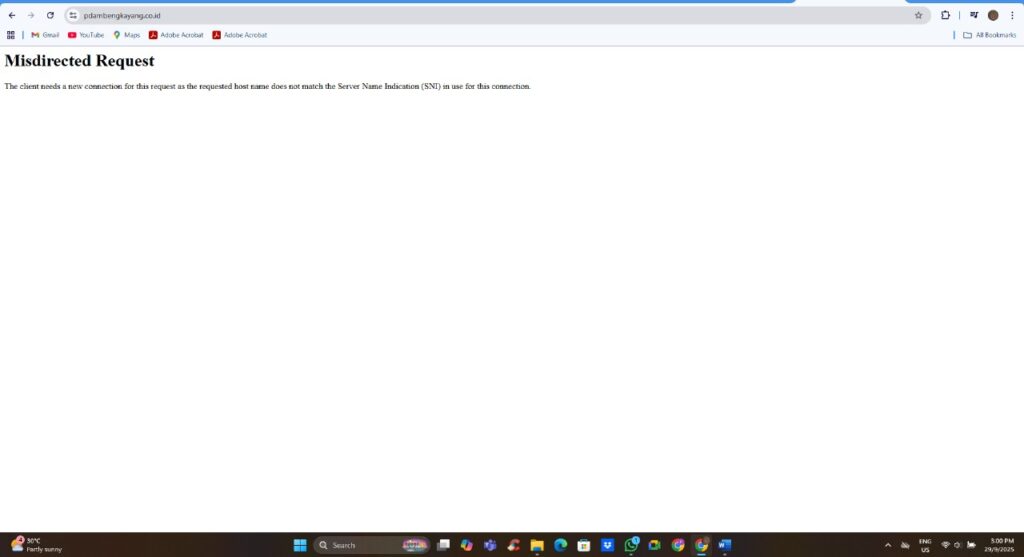Image resolution: width=1024 pixels, height=557 pixels.
Task: Open Chrome's three-dot menu
Action: coord(1011,15)
